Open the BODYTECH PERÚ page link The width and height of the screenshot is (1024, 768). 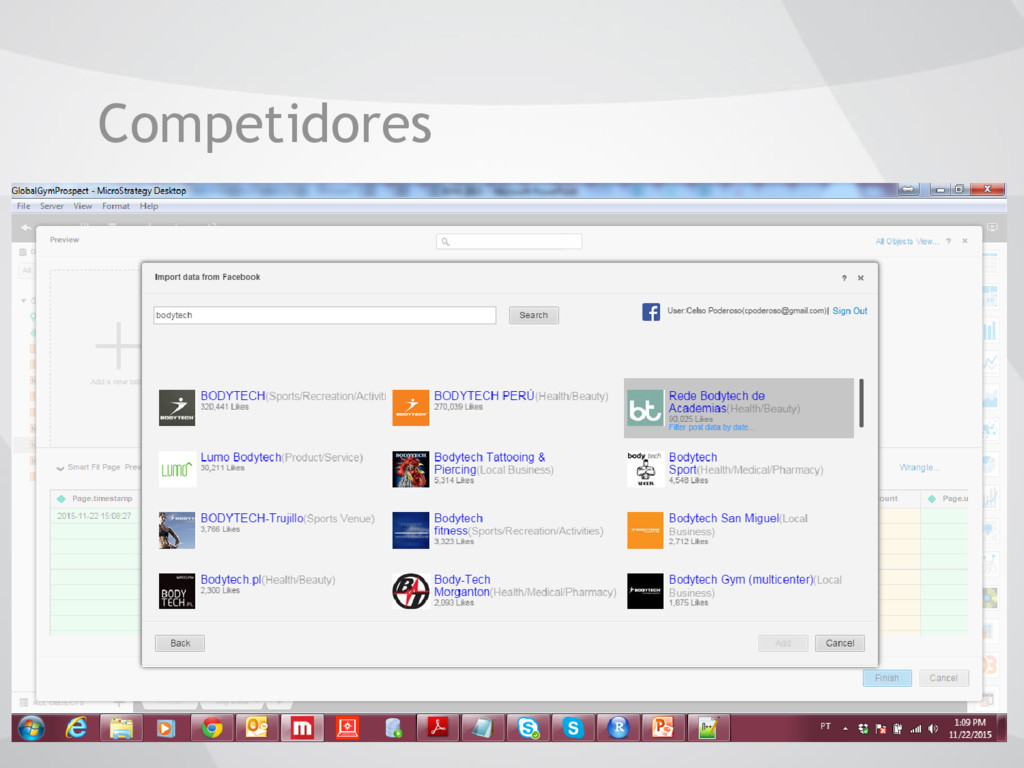484,396
